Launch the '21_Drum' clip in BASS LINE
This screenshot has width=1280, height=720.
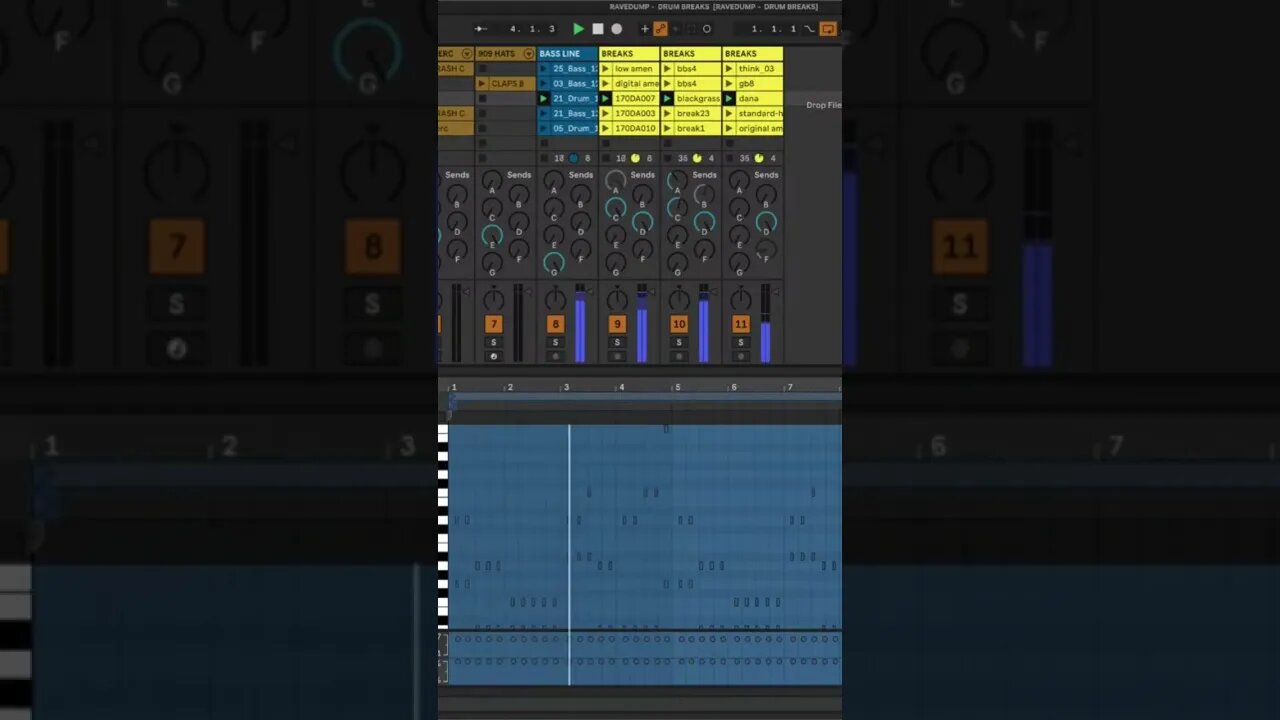(543, 99)
